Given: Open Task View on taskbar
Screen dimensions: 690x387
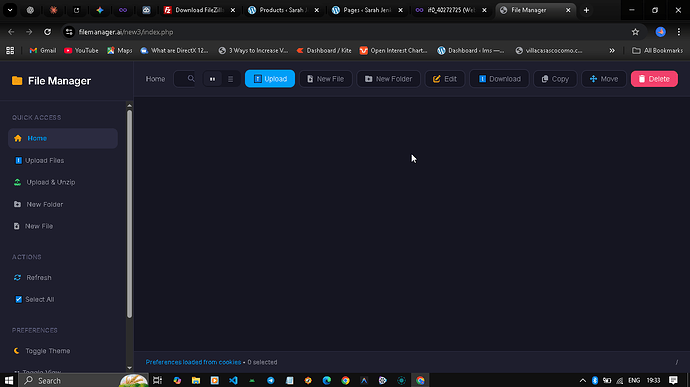Looking at the screenshot, I should coord(158,380).
